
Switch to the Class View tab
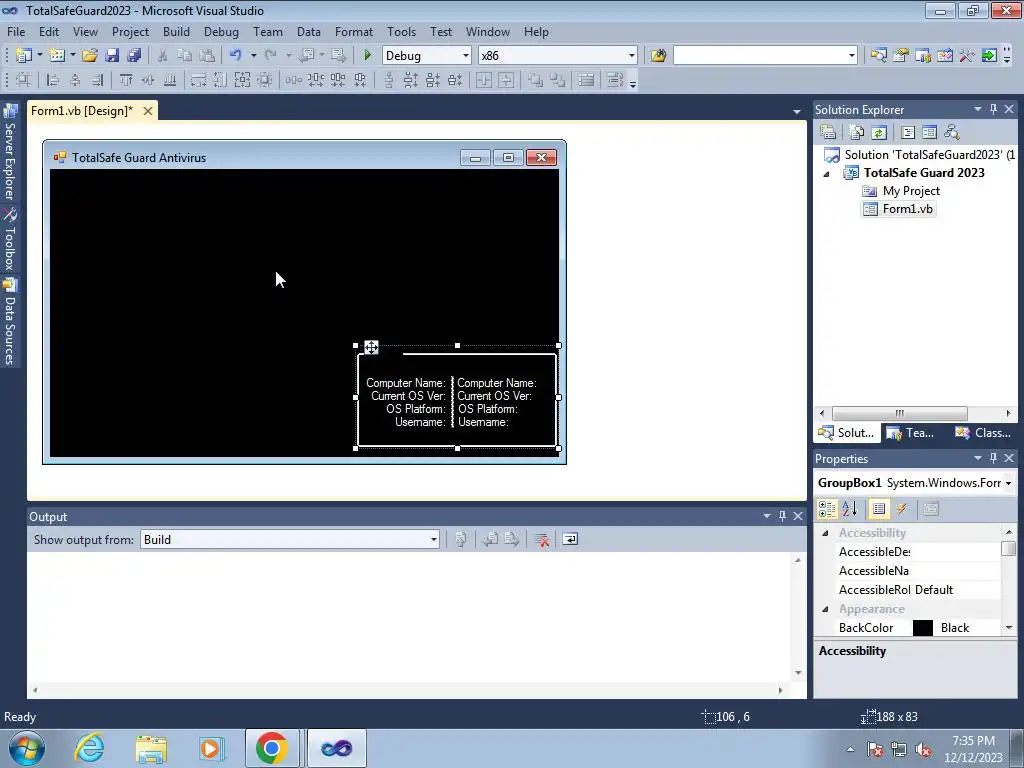pyautogui.click(x=983, y=432)
